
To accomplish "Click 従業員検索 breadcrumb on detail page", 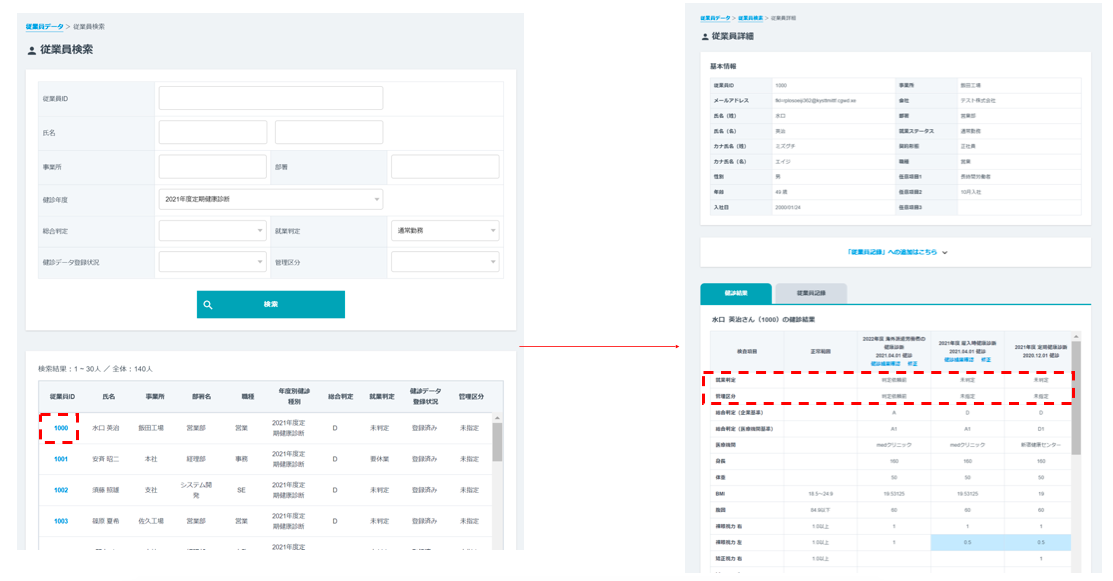I will tap(745, 18).
